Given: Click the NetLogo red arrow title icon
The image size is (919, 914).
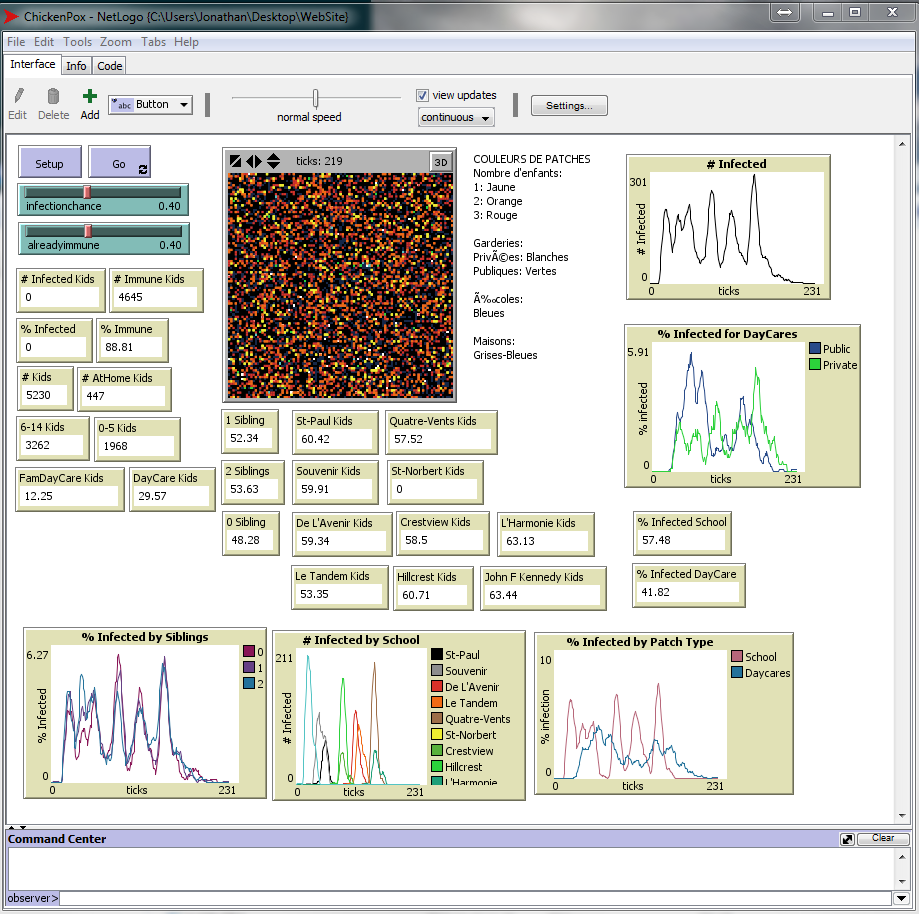Looking at the screenshot, I should 11,17.
